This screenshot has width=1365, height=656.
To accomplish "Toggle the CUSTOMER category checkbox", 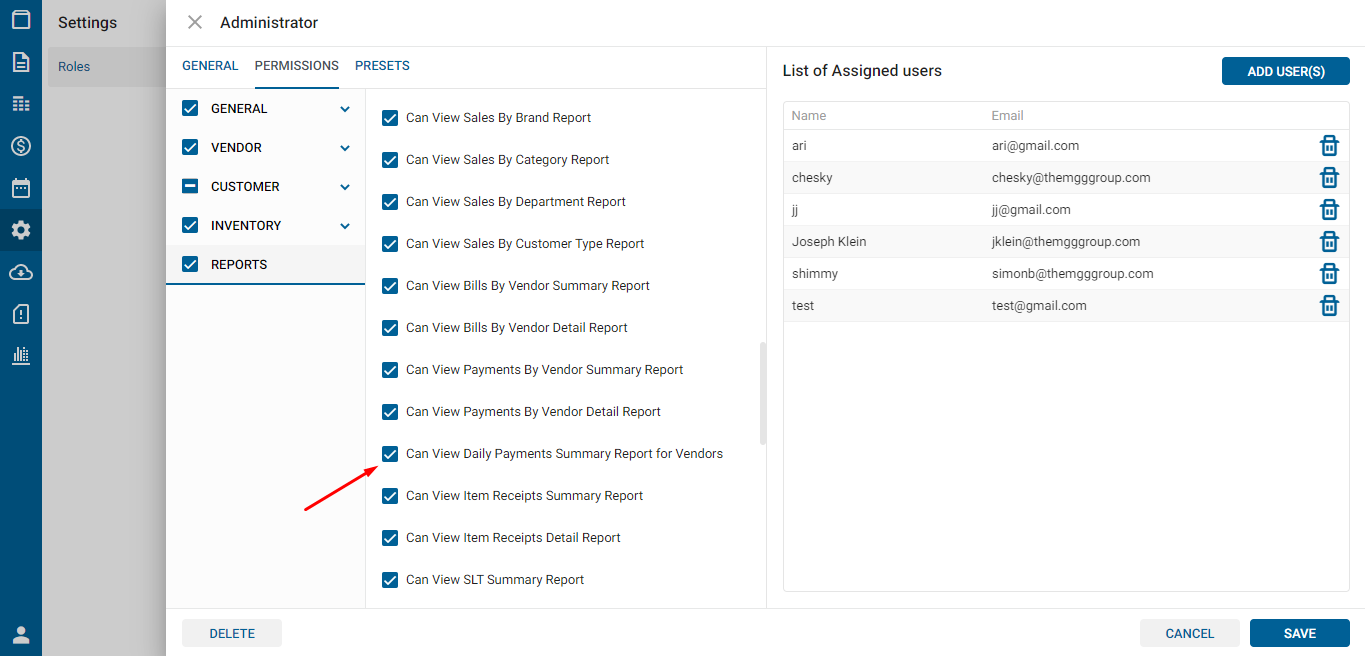I will pos(190,187).
